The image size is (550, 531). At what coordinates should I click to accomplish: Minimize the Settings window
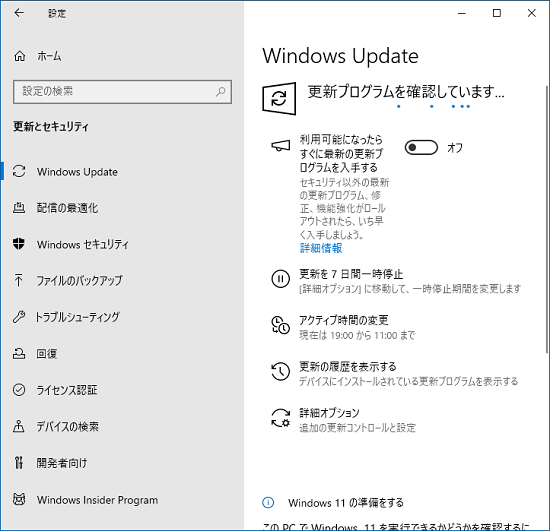pyautogui.click(x=462, y=13)
